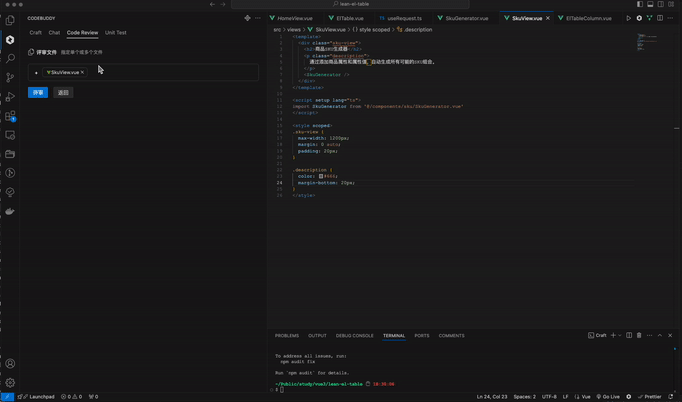The image size is (682, 402).
Task: Add a new terminal with plus icon
Action: coord(613,335)
